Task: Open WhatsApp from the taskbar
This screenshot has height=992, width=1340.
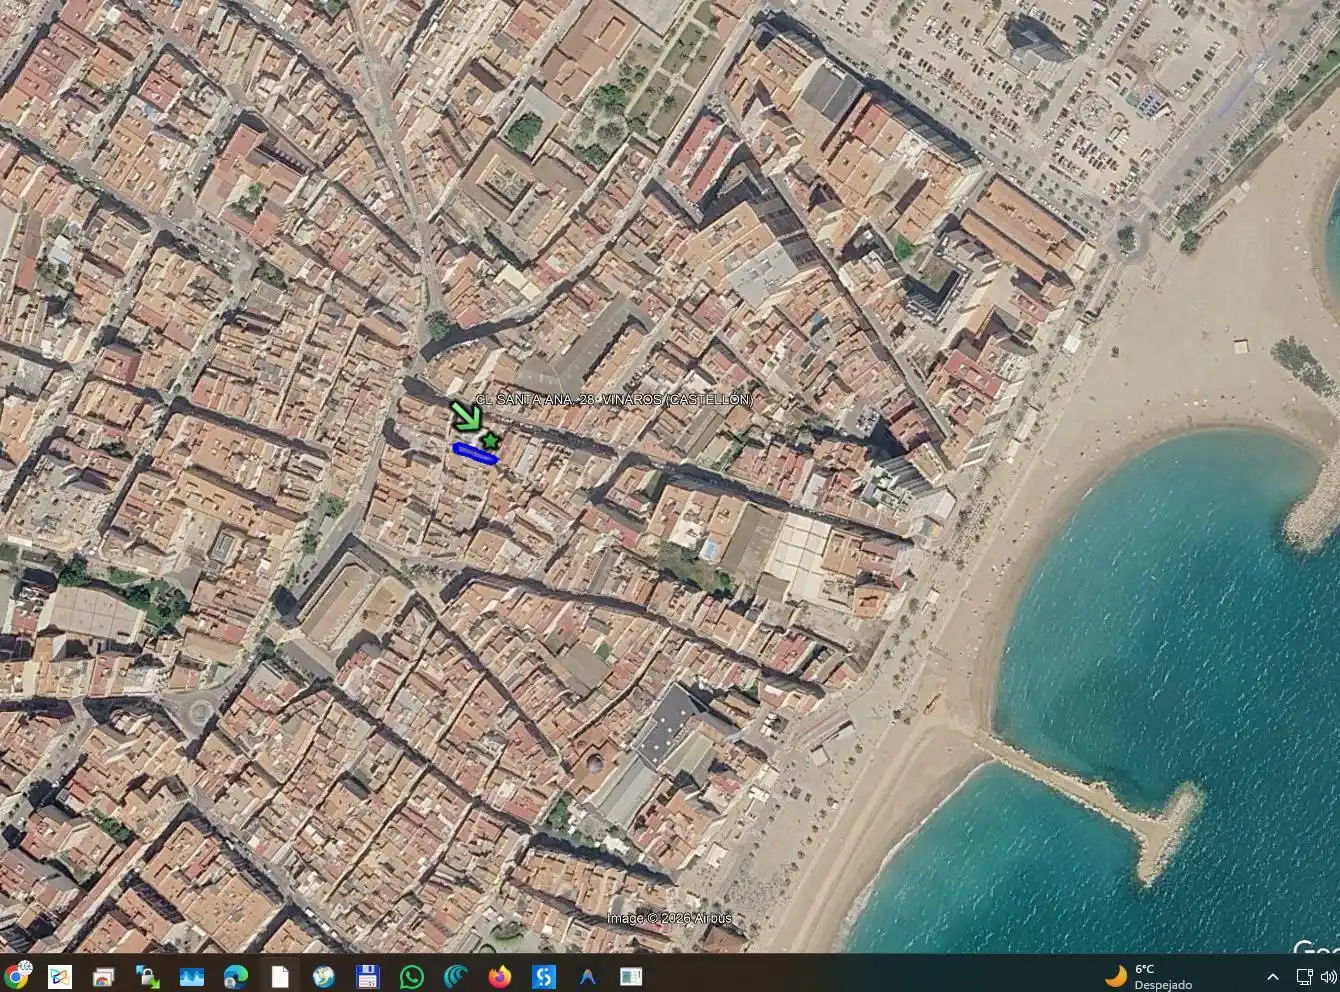Action: coord(411,976)
